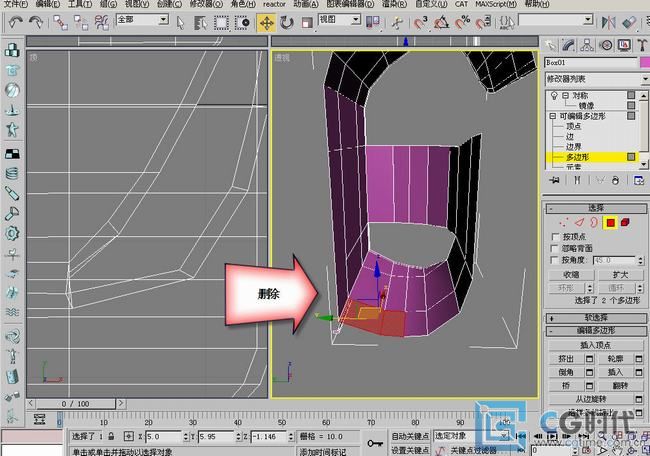Screen dimensions: 650x456
Task: Open Select by Name tool
Action: [200, 22]
